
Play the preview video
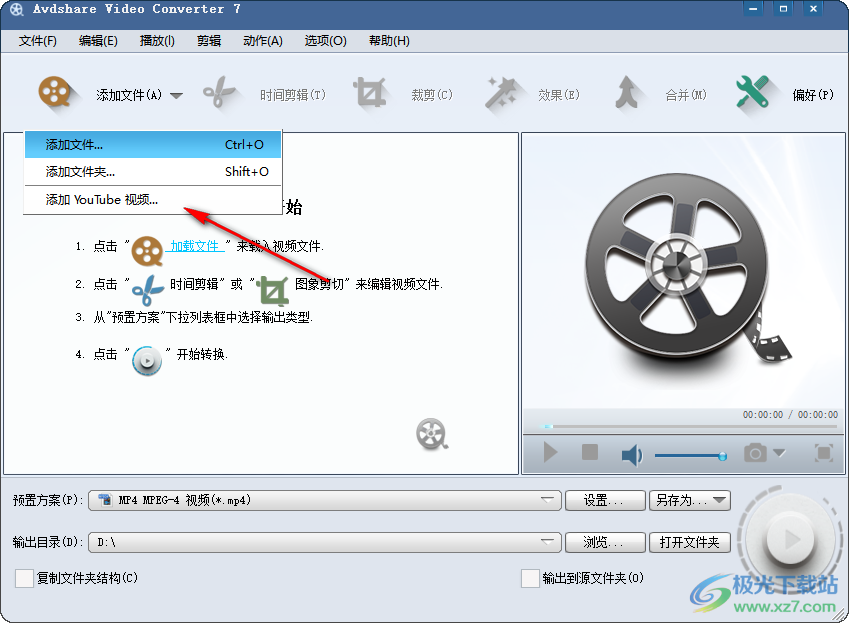tap(551, 452)
